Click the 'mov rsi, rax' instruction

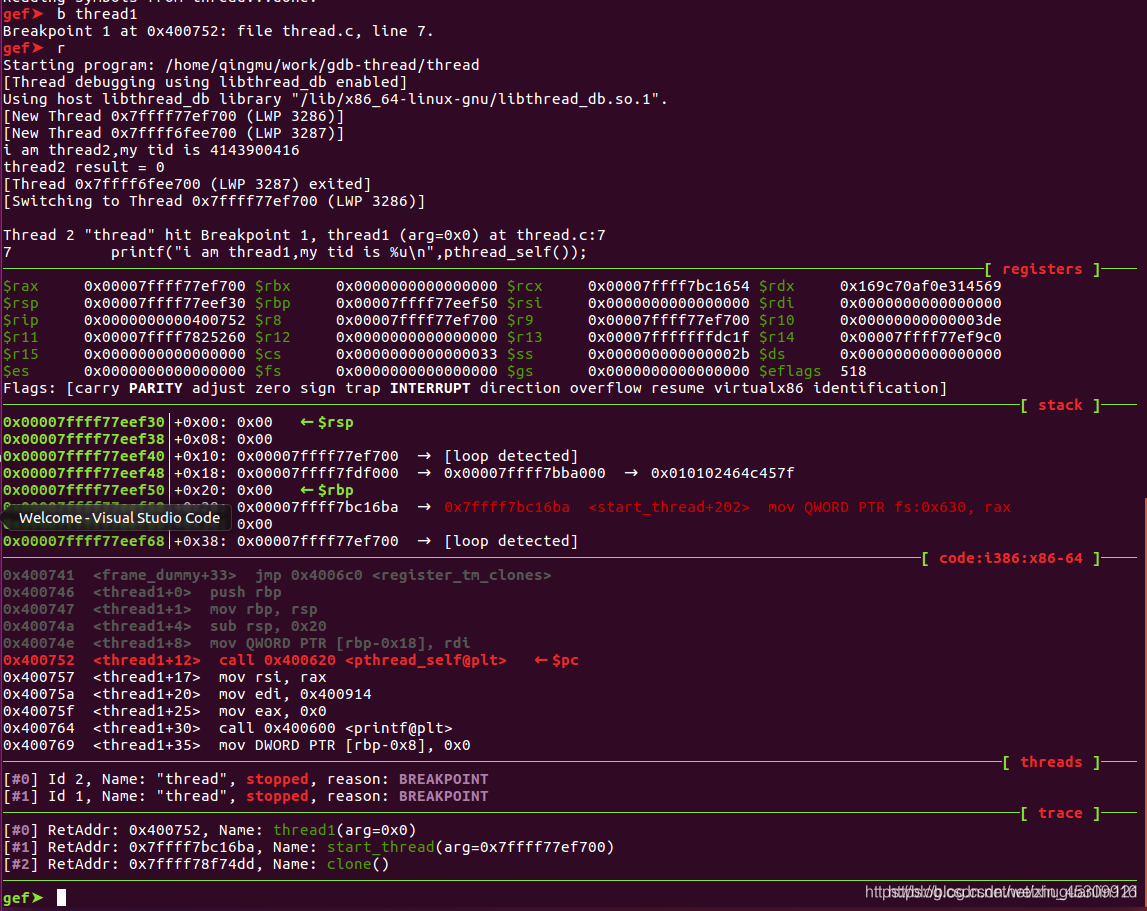272,677
